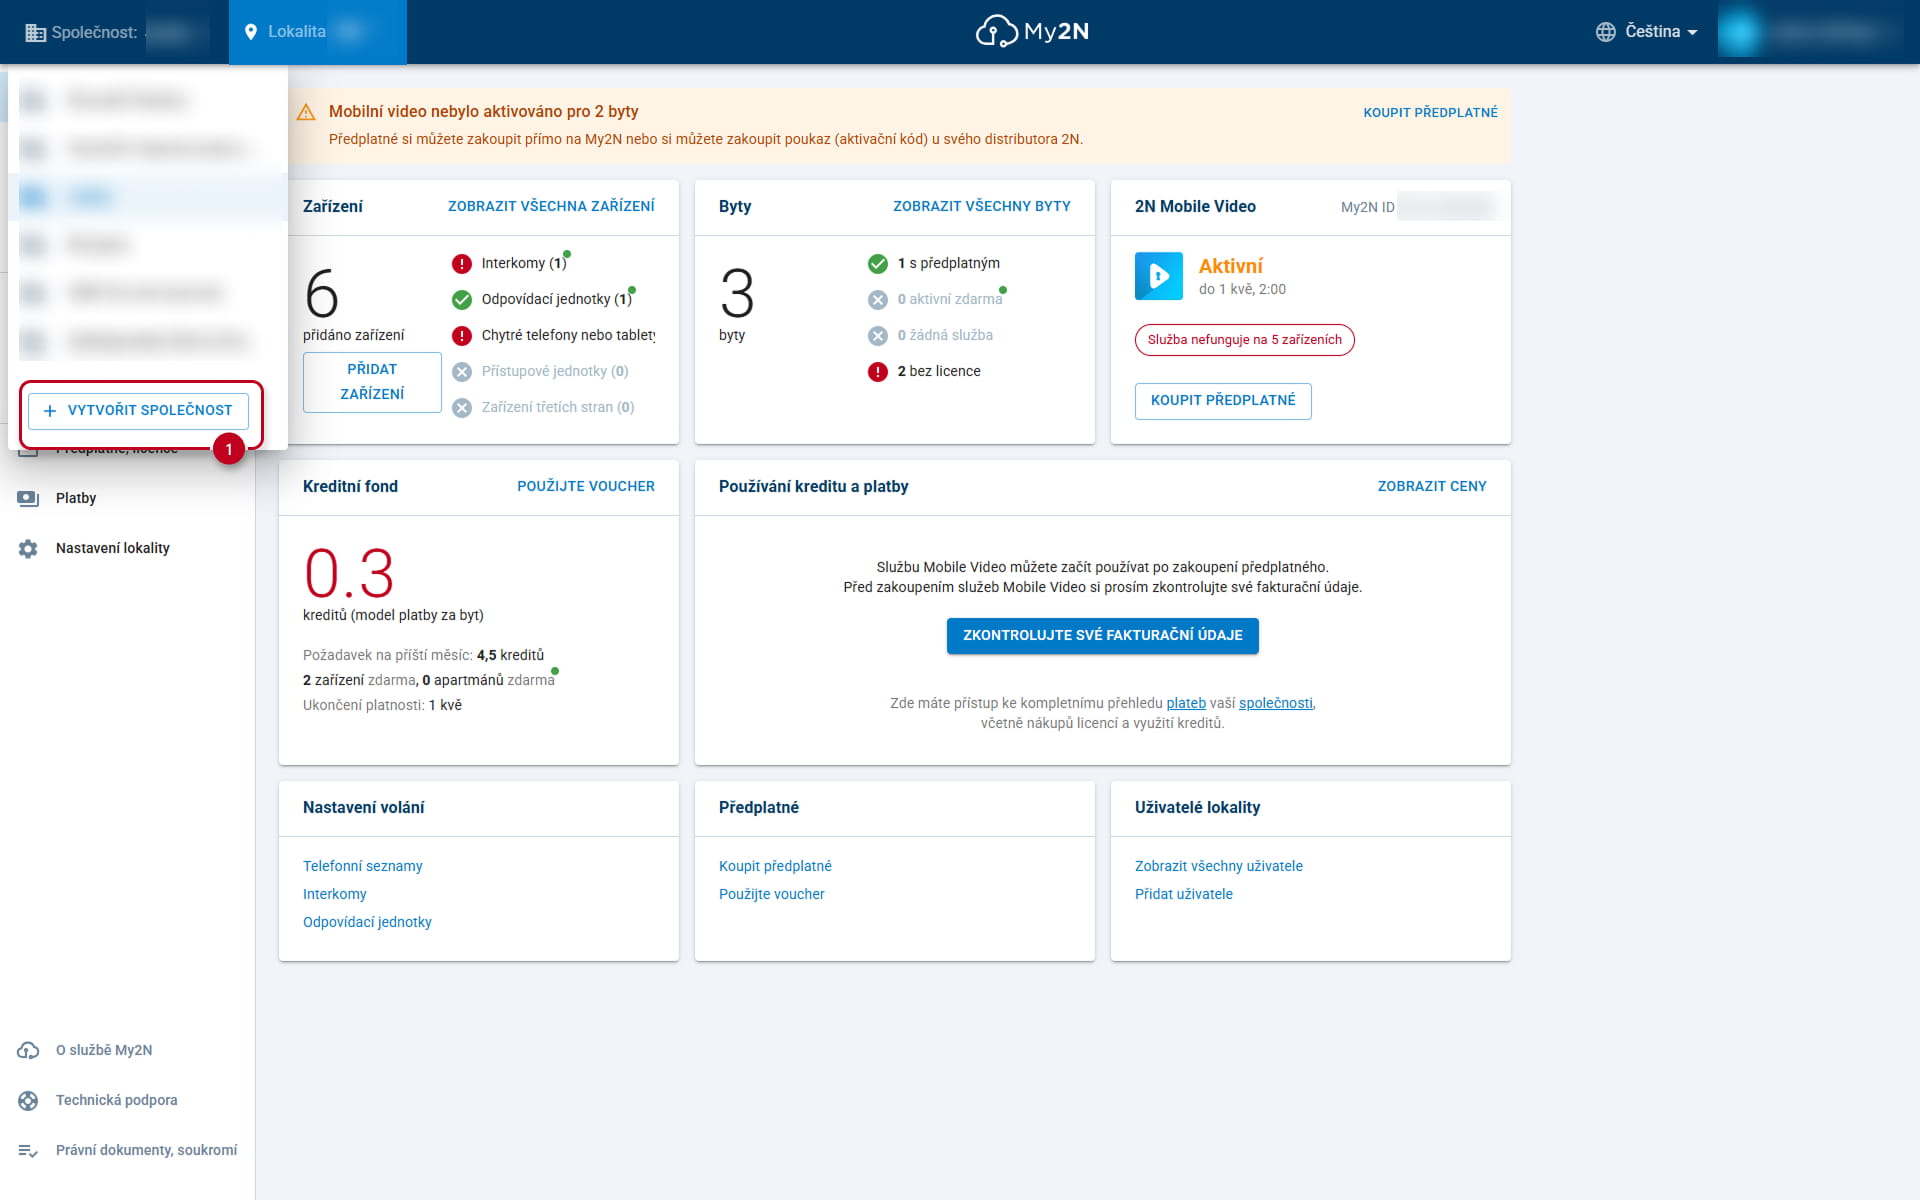The height and width of the screenshot is (1200, 1920).
Task: Click the globe language icon
Action: [x=1605, y=32]
